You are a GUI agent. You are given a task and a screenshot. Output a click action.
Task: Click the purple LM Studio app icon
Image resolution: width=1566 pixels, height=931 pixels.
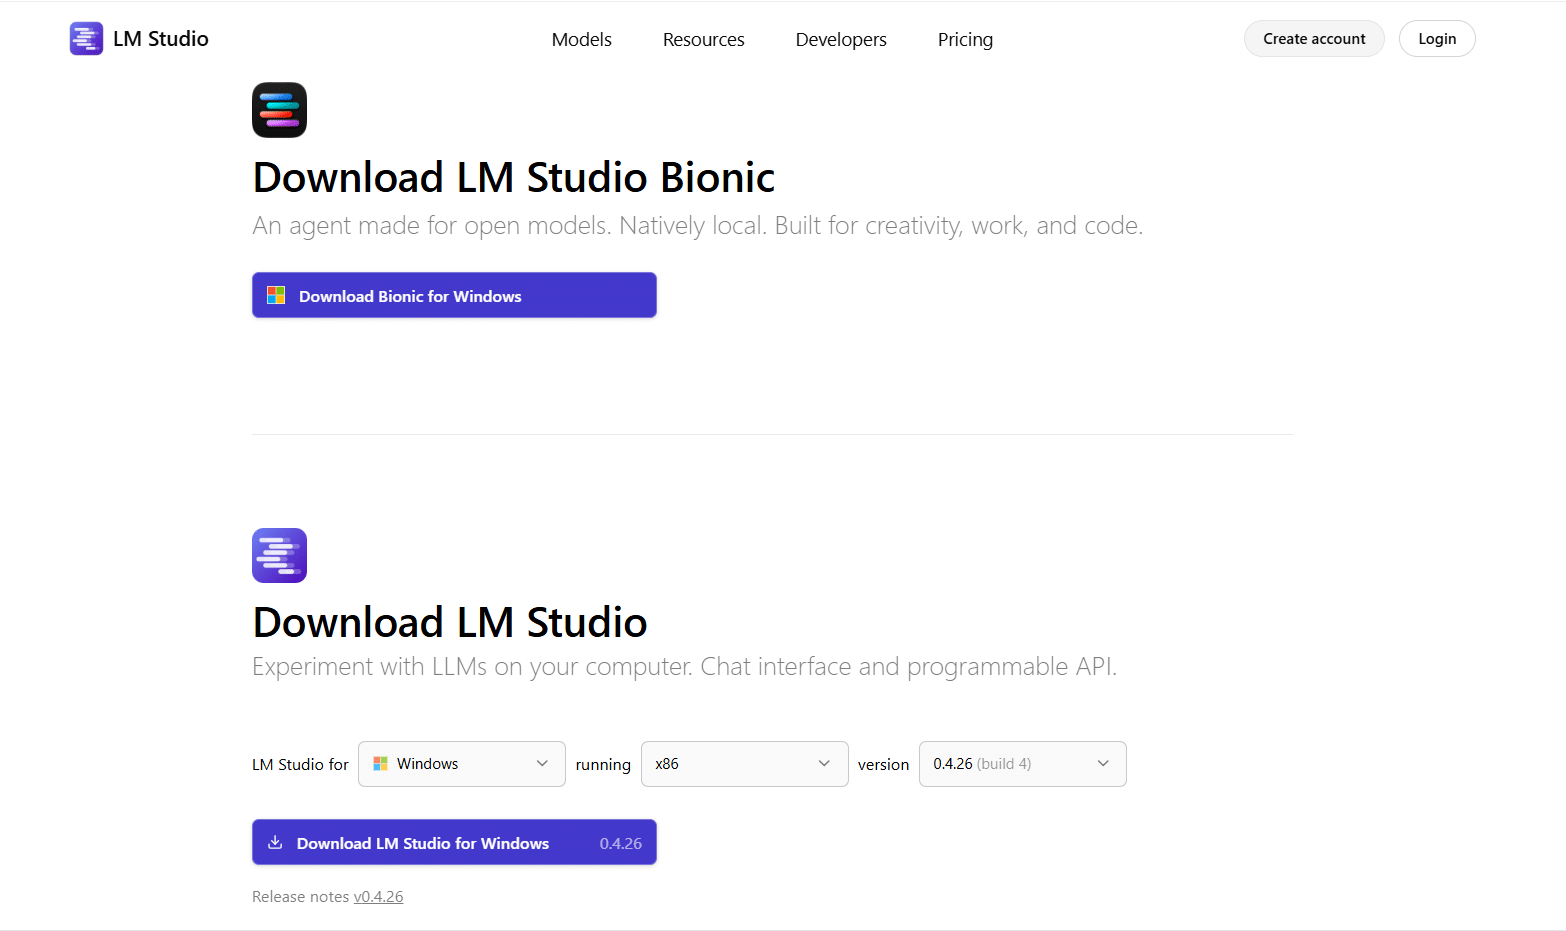(x=279, y=555)
